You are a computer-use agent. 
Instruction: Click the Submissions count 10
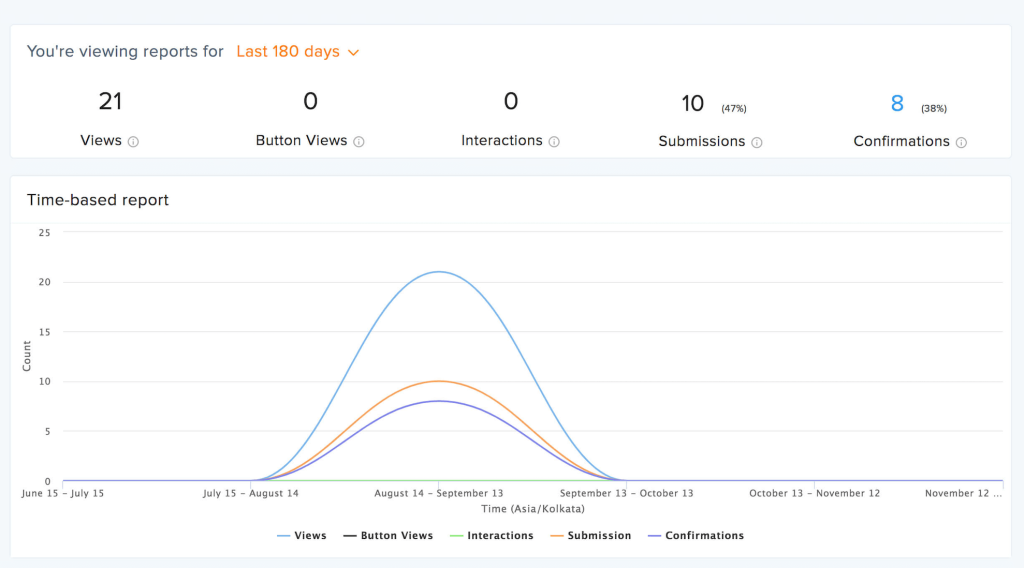[x=693, y=103]
